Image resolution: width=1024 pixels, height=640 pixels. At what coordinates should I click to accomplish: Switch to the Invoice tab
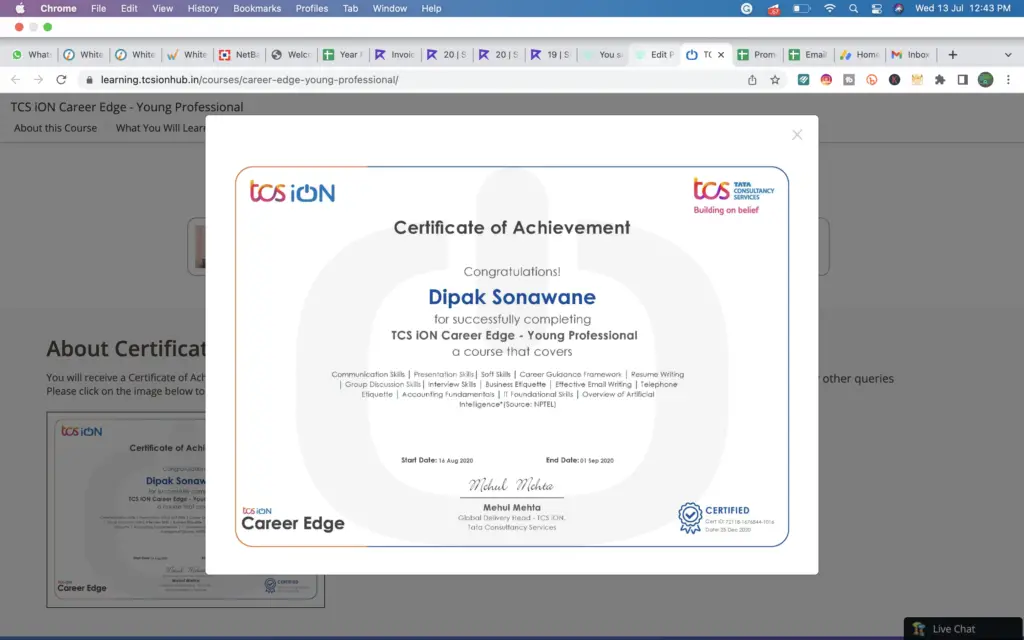[x=395, y=55]
